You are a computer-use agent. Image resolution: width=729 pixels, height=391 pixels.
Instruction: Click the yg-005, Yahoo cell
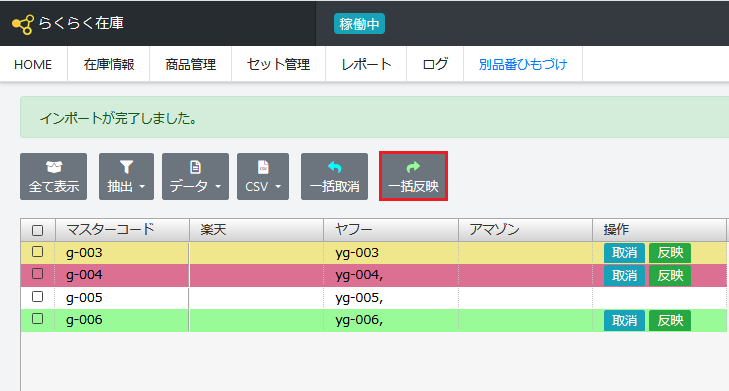tap(391, 298)
